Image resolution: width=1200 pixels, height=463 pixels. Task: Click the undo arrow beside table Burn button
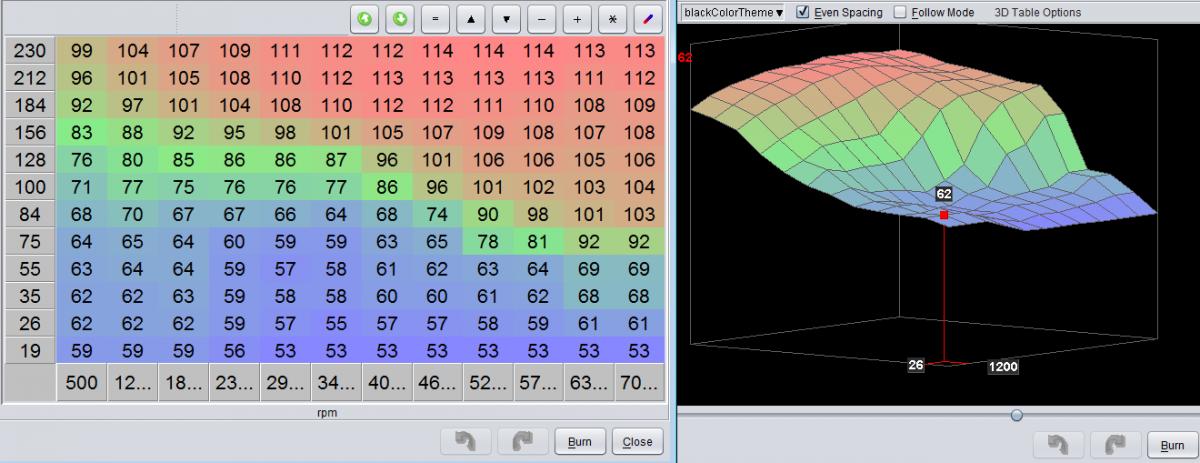465,441
